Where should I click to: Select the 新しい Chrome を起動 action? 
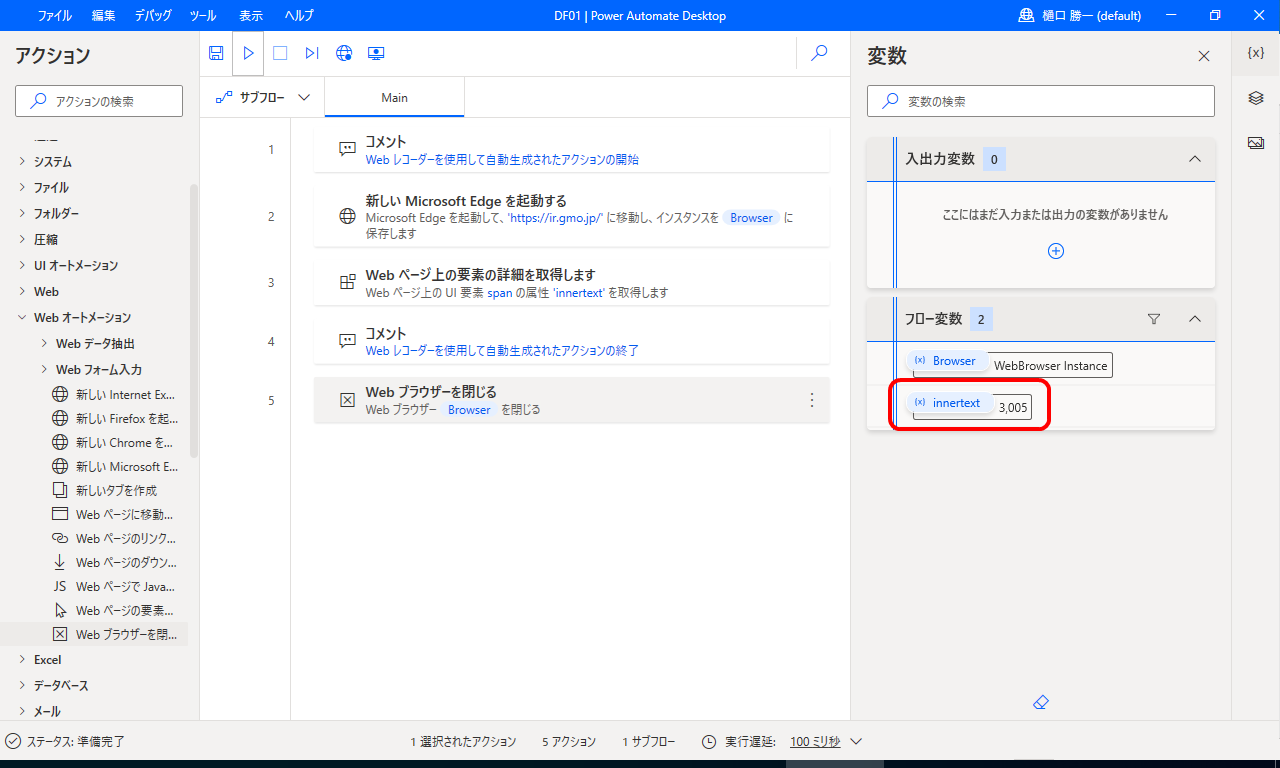(x=113, y=443)
